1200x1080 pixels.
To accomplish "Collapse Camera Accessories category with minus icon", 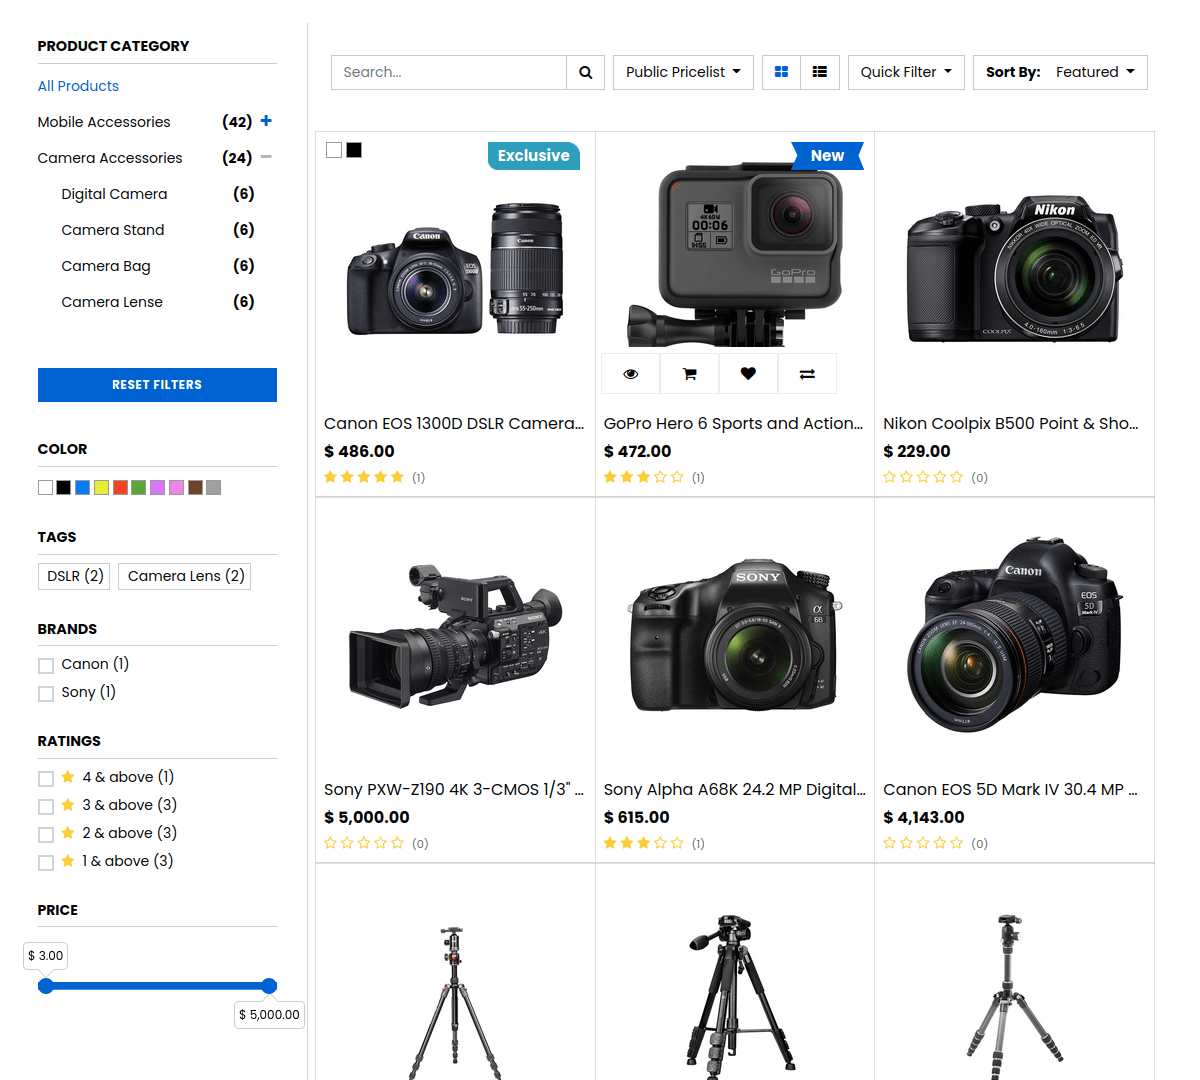I will click(266, 157).
